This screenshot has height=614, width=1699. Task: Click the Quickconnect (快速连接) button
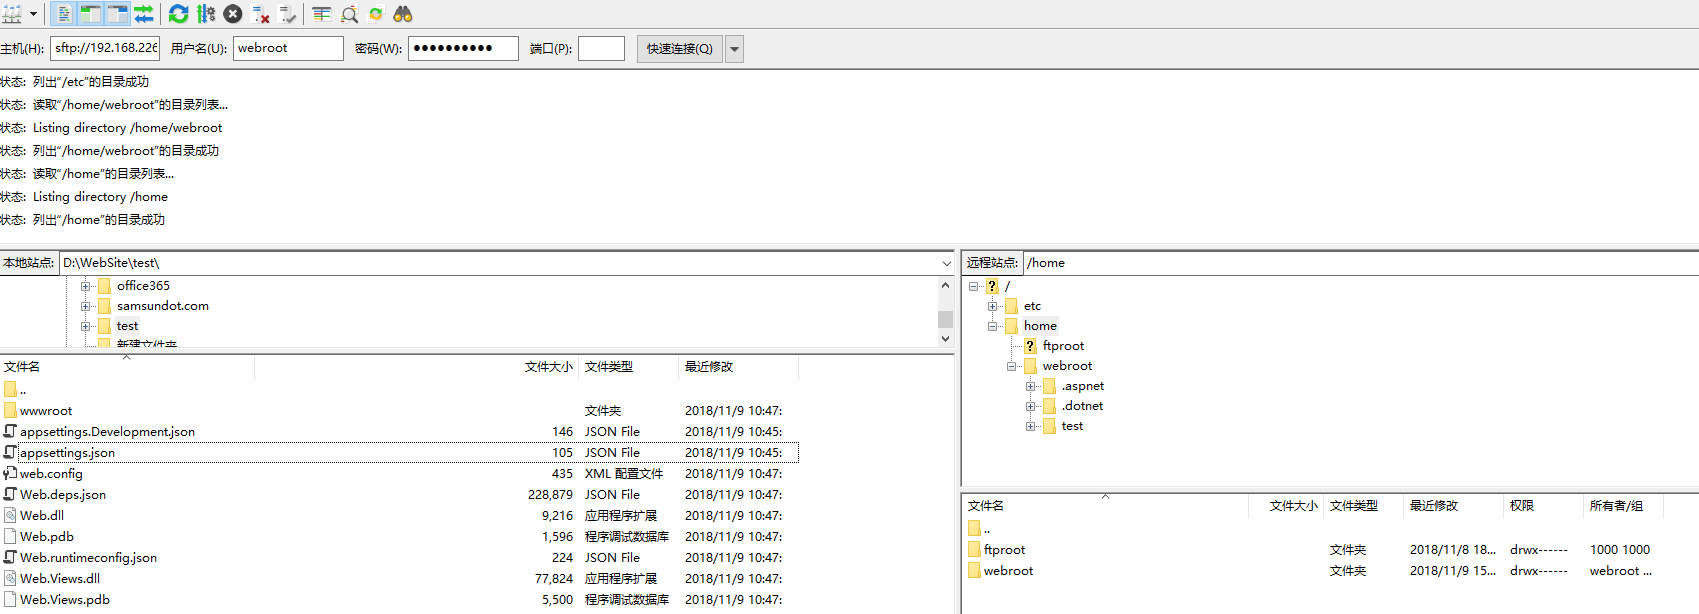[x=680, y=49]
